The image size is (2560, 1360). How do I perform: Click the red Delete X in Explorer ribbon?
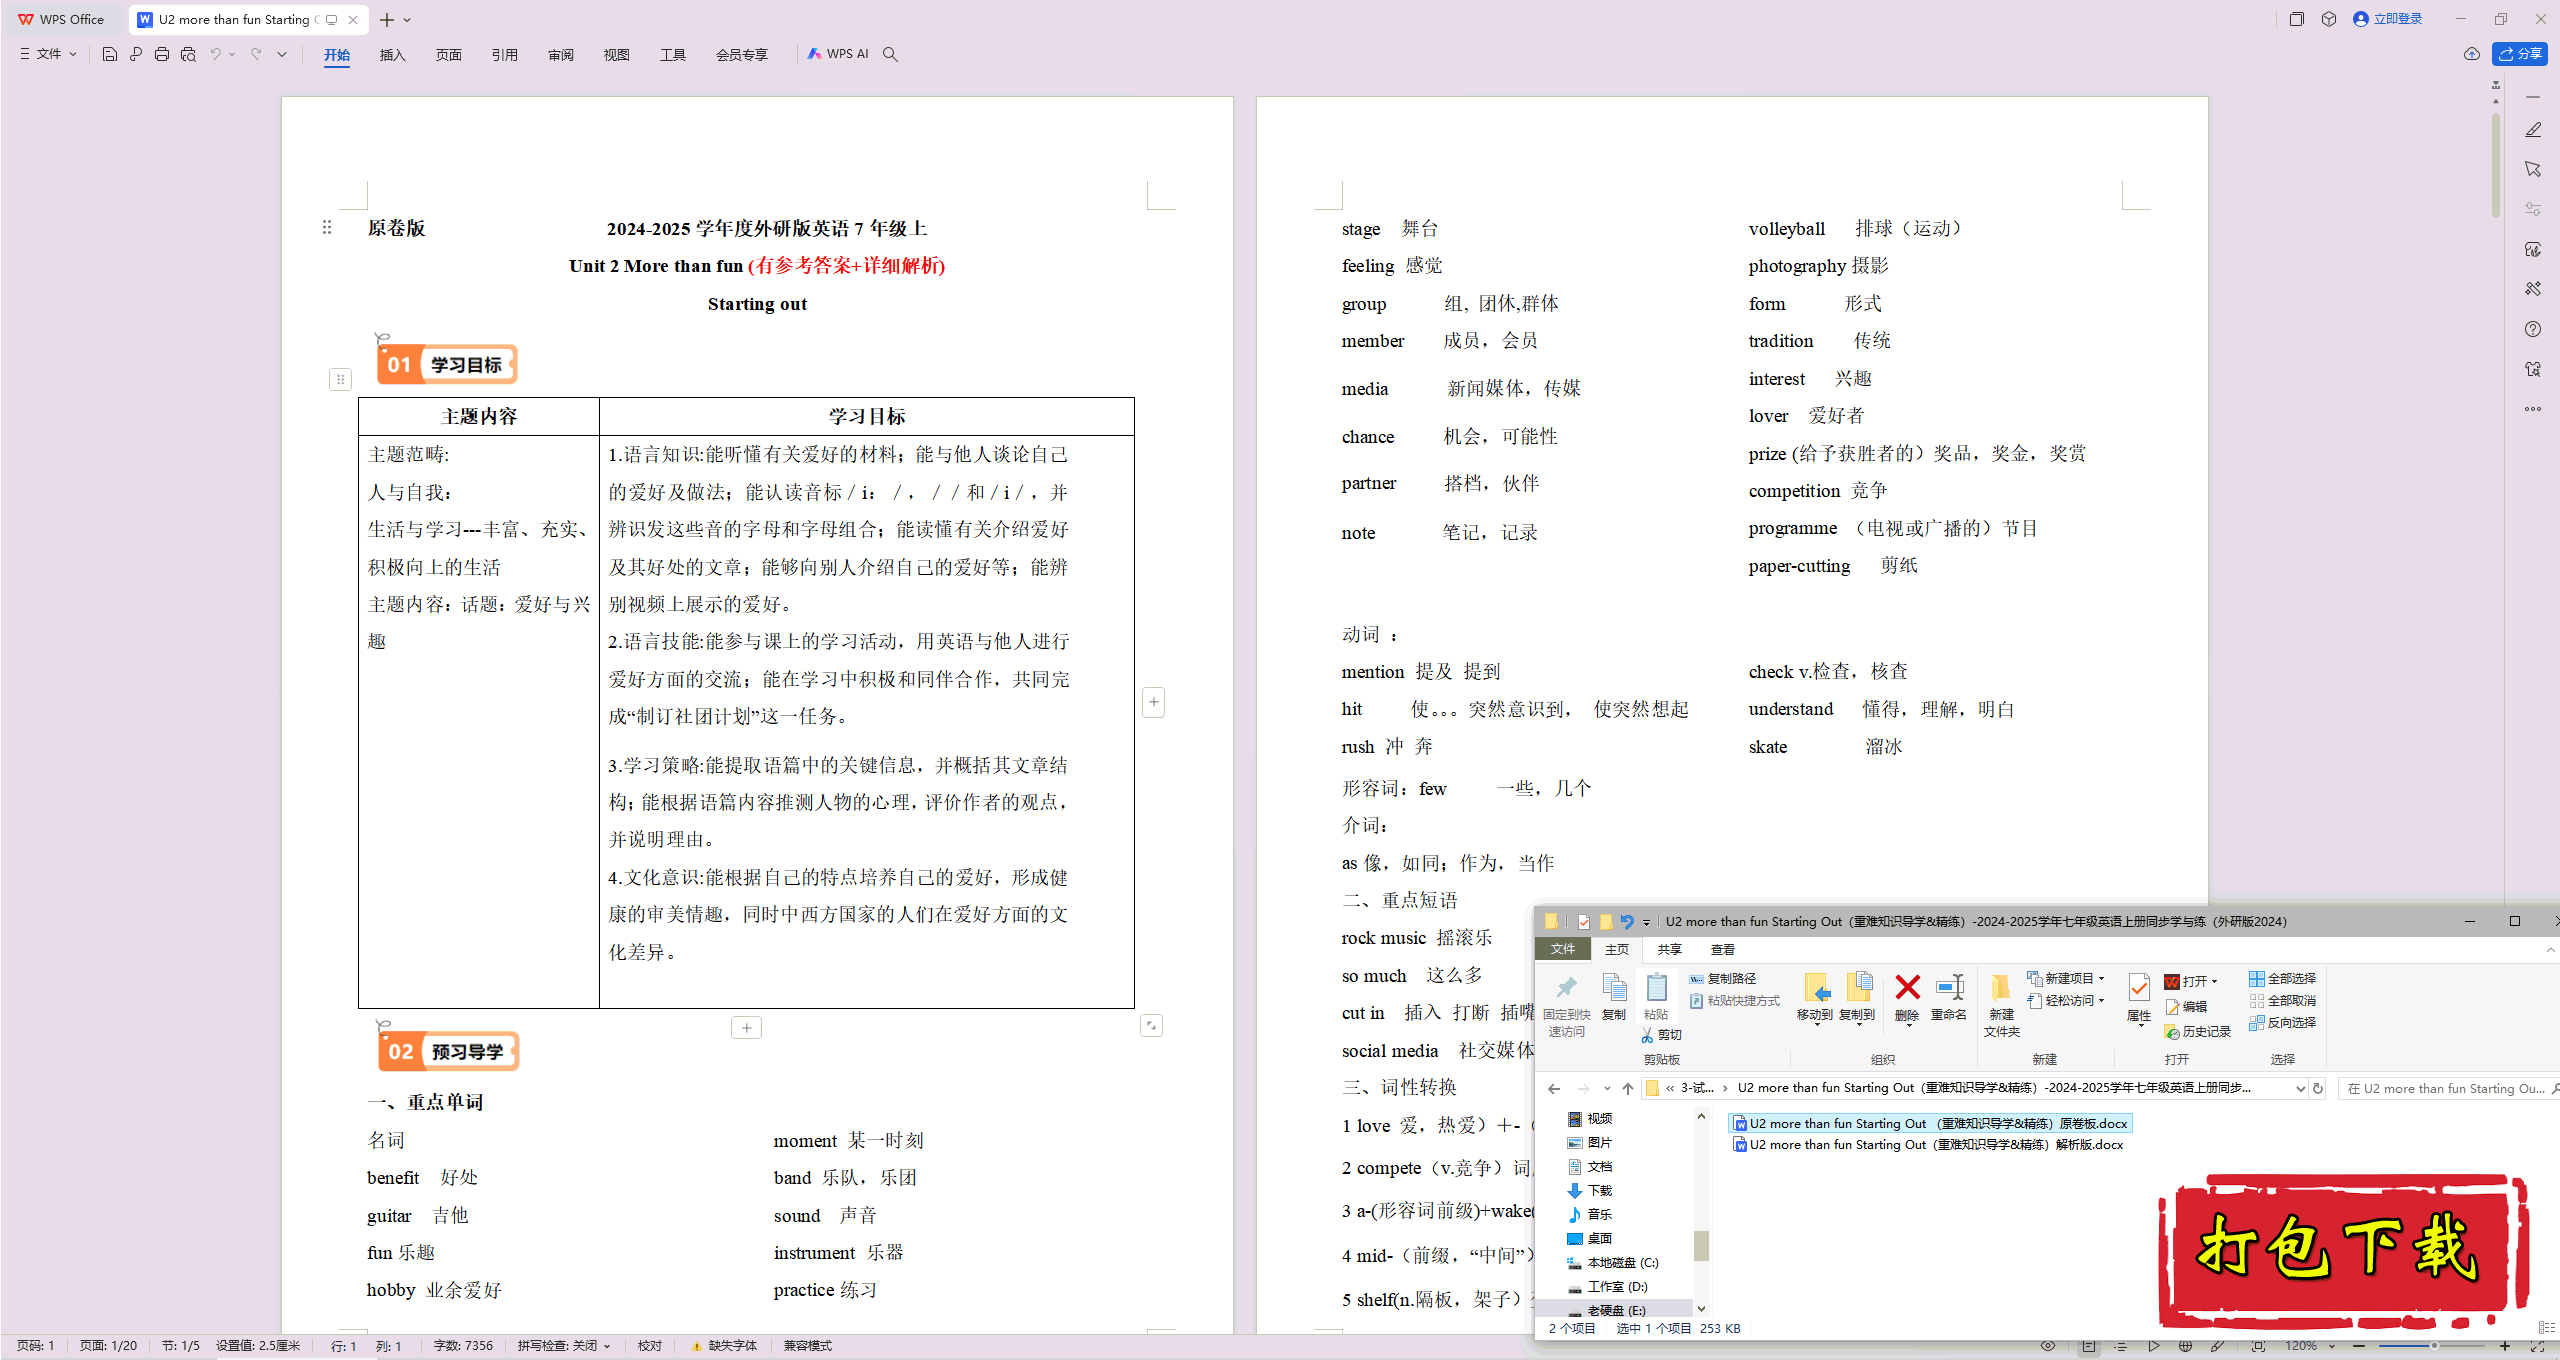[1907, 988]
